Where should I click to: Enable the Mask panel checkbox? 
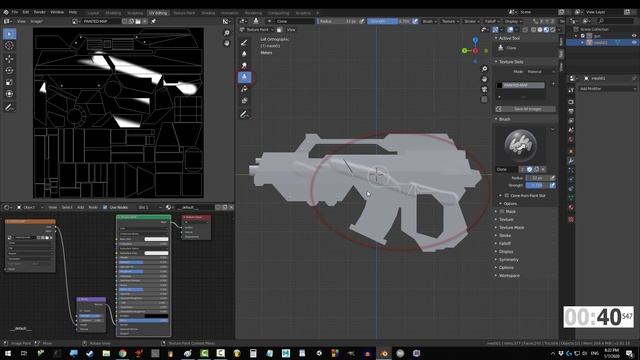click(502, 211)
